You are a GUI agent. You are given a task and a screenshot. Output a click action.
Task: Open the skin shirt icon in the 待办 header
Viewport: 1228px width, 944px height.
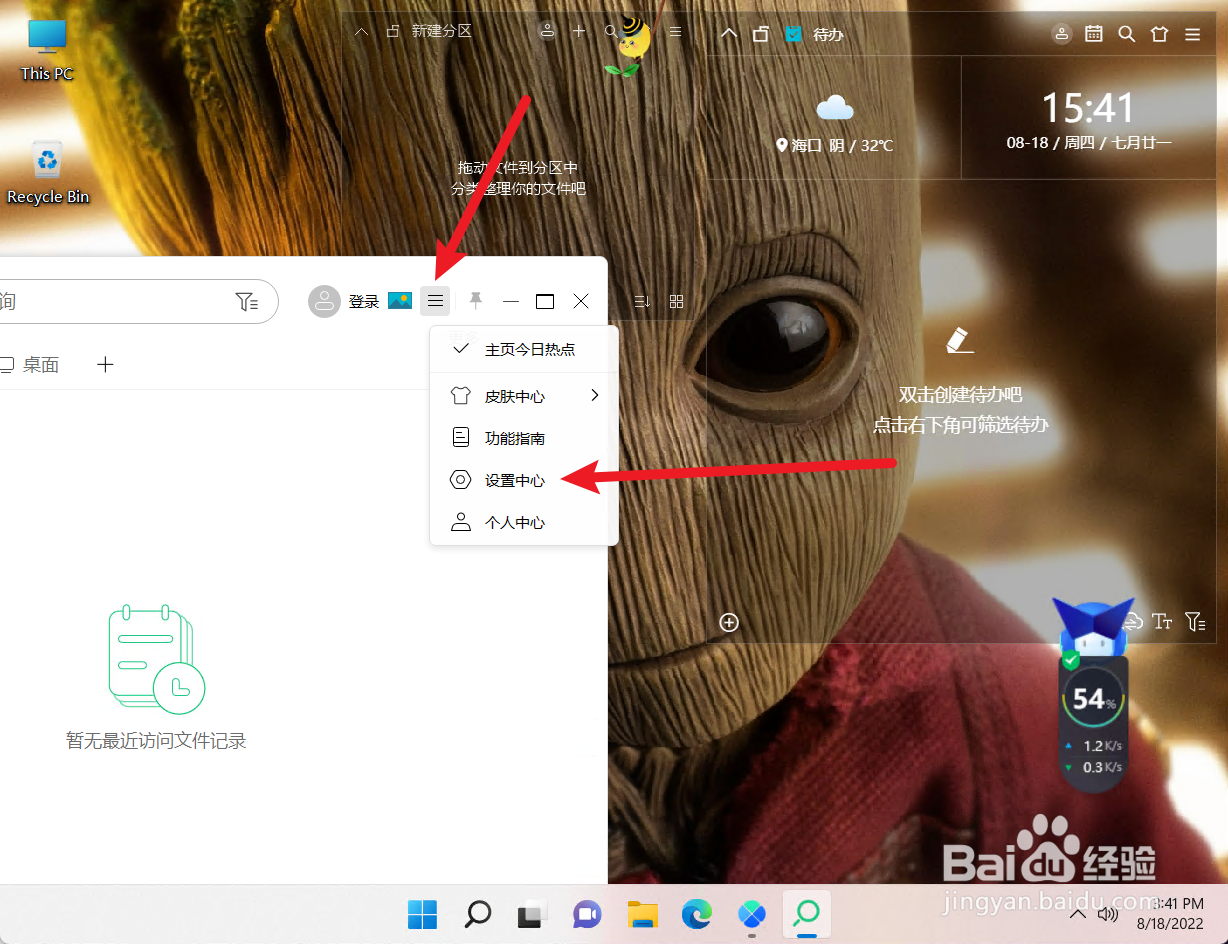[1159, 34]
